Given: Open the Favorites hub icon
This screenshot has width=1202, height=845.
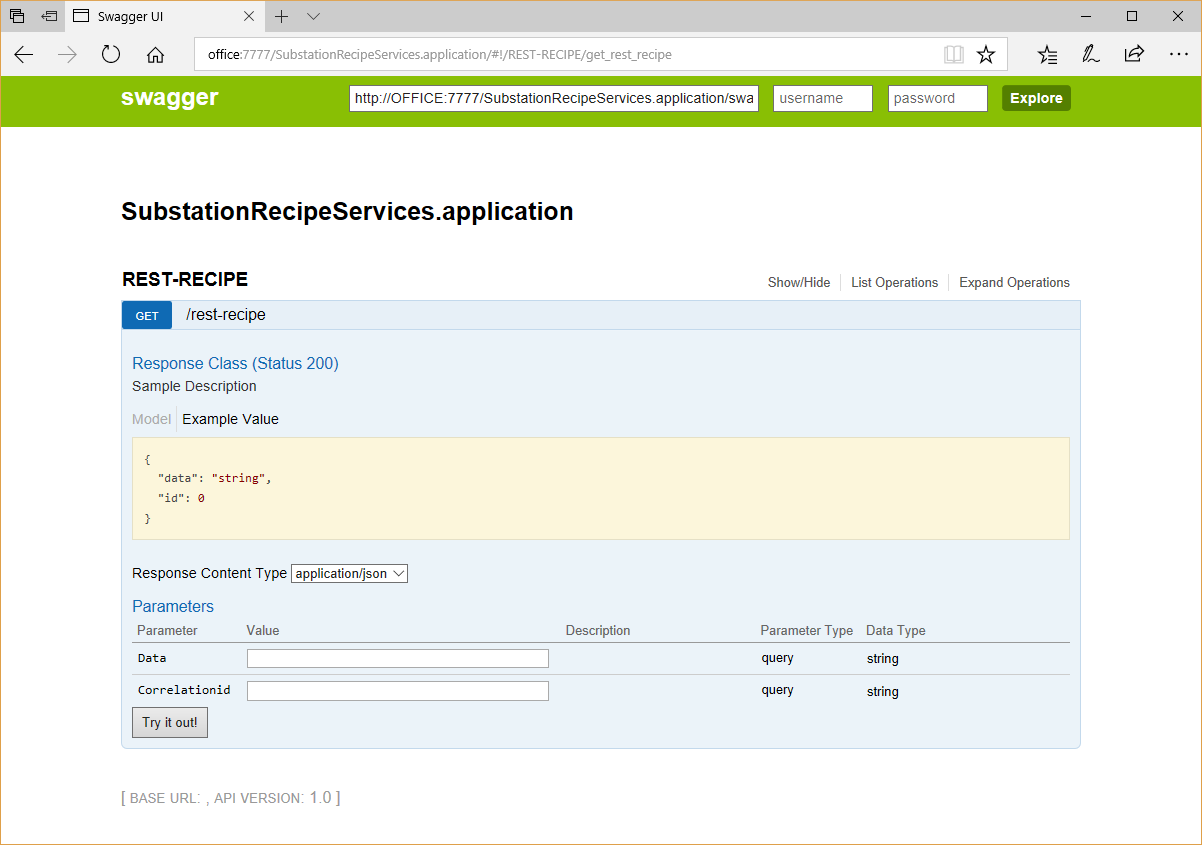Looking at the screenshot, I should tap(1047, 55).
